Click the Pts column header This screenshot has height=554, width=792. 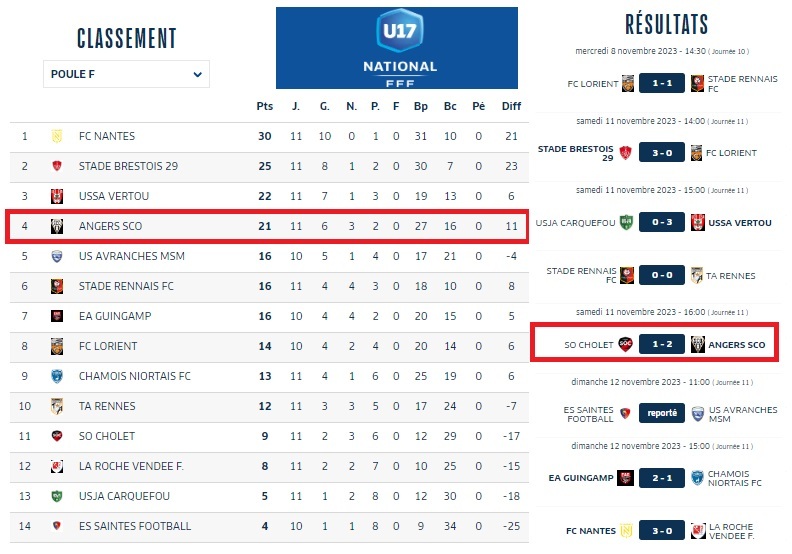[264, 106]
